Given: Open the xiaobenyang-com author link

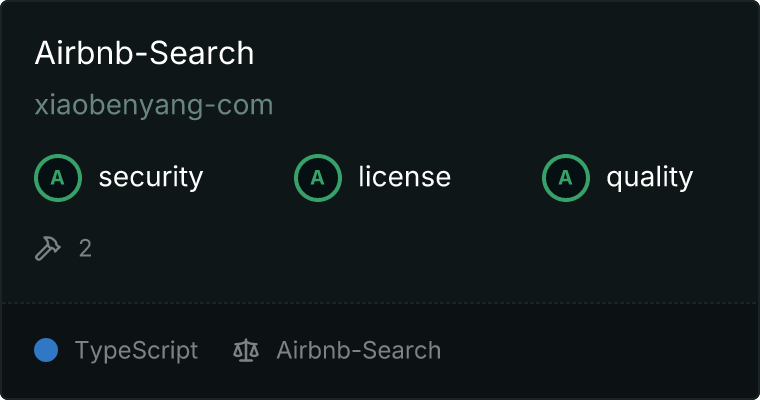Looking at the screenshot, I should pos(154,105).
